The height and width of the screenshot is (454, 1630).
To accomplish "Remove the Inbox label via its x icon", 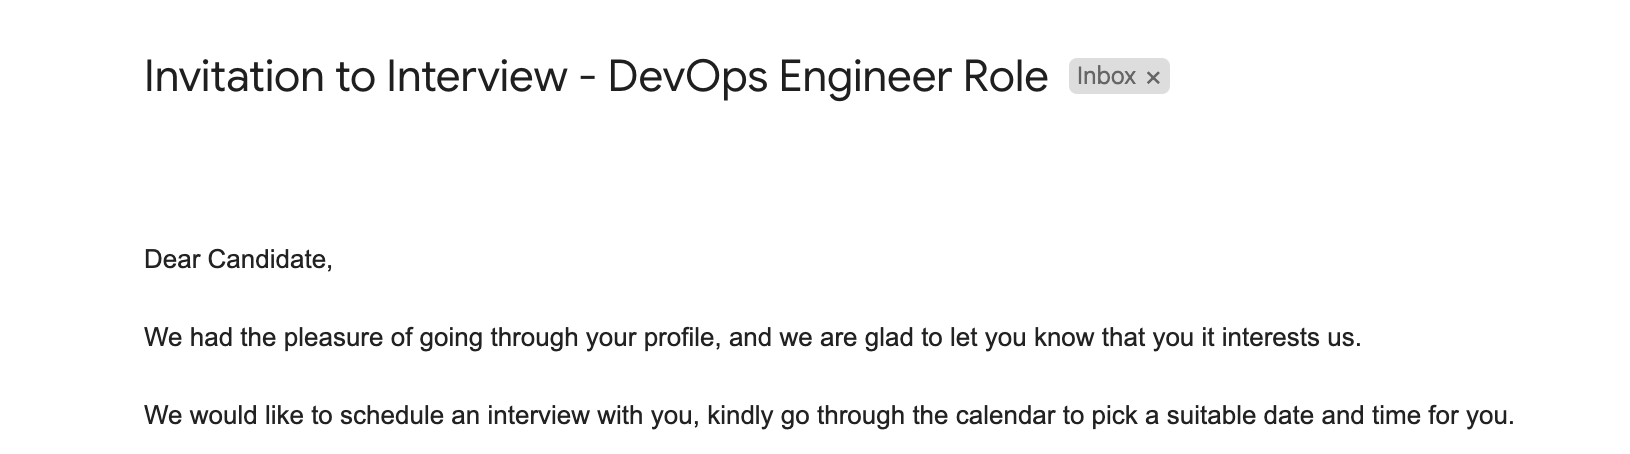I will coord(1153,78).
